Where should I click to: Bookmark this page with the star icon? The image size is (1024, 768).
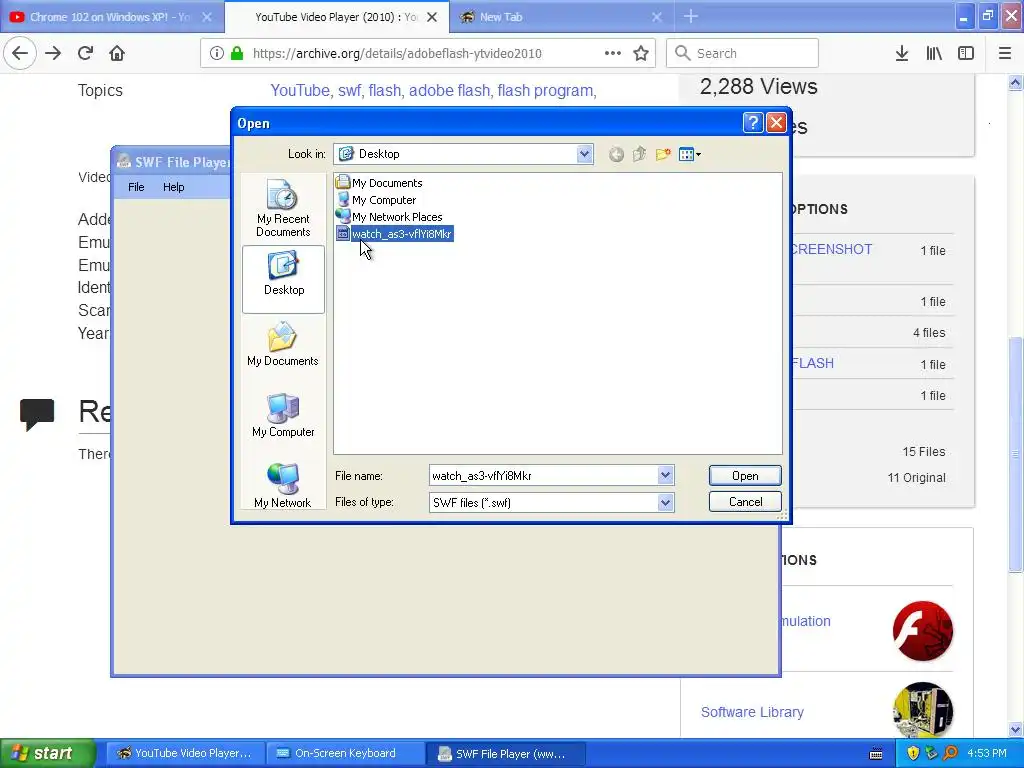coord(641,53)
